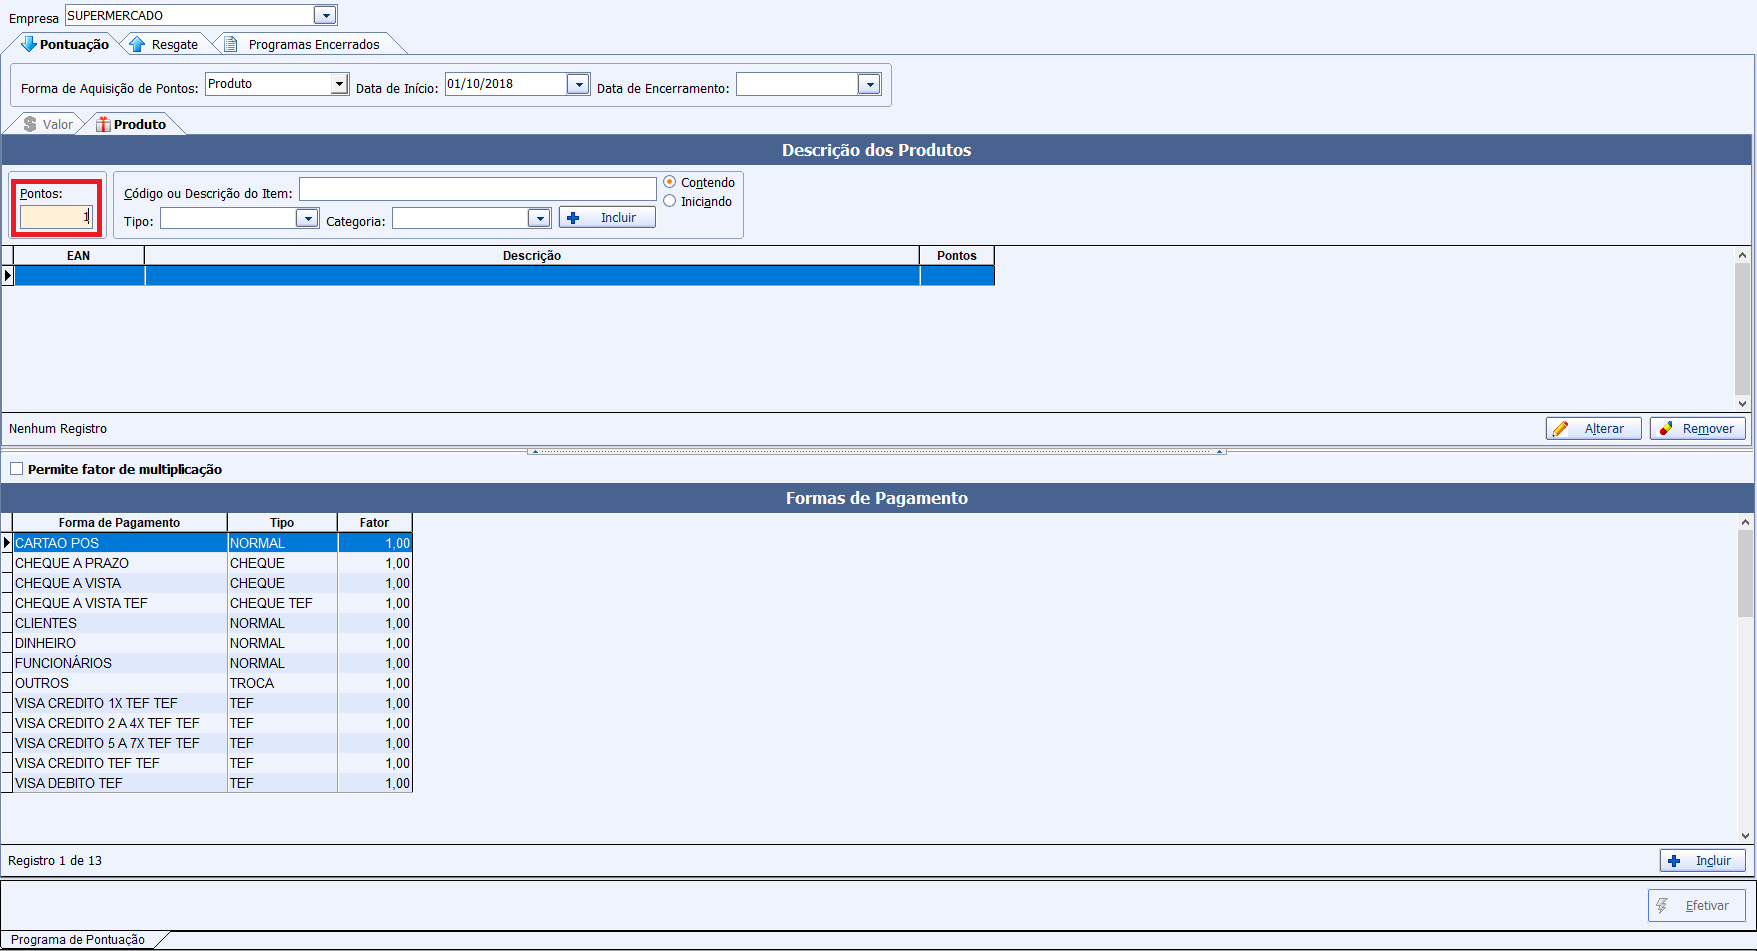Switch to the Resgate tab

[174, 44]
